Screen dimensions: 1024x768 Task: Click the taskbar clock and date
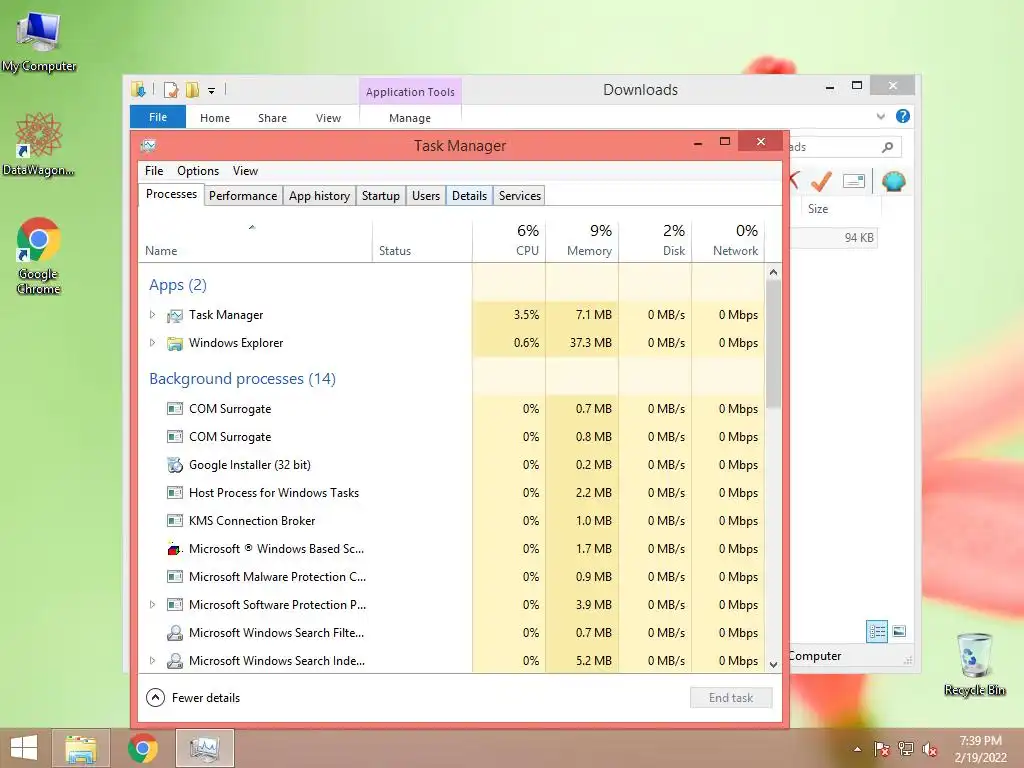point(980,749)
